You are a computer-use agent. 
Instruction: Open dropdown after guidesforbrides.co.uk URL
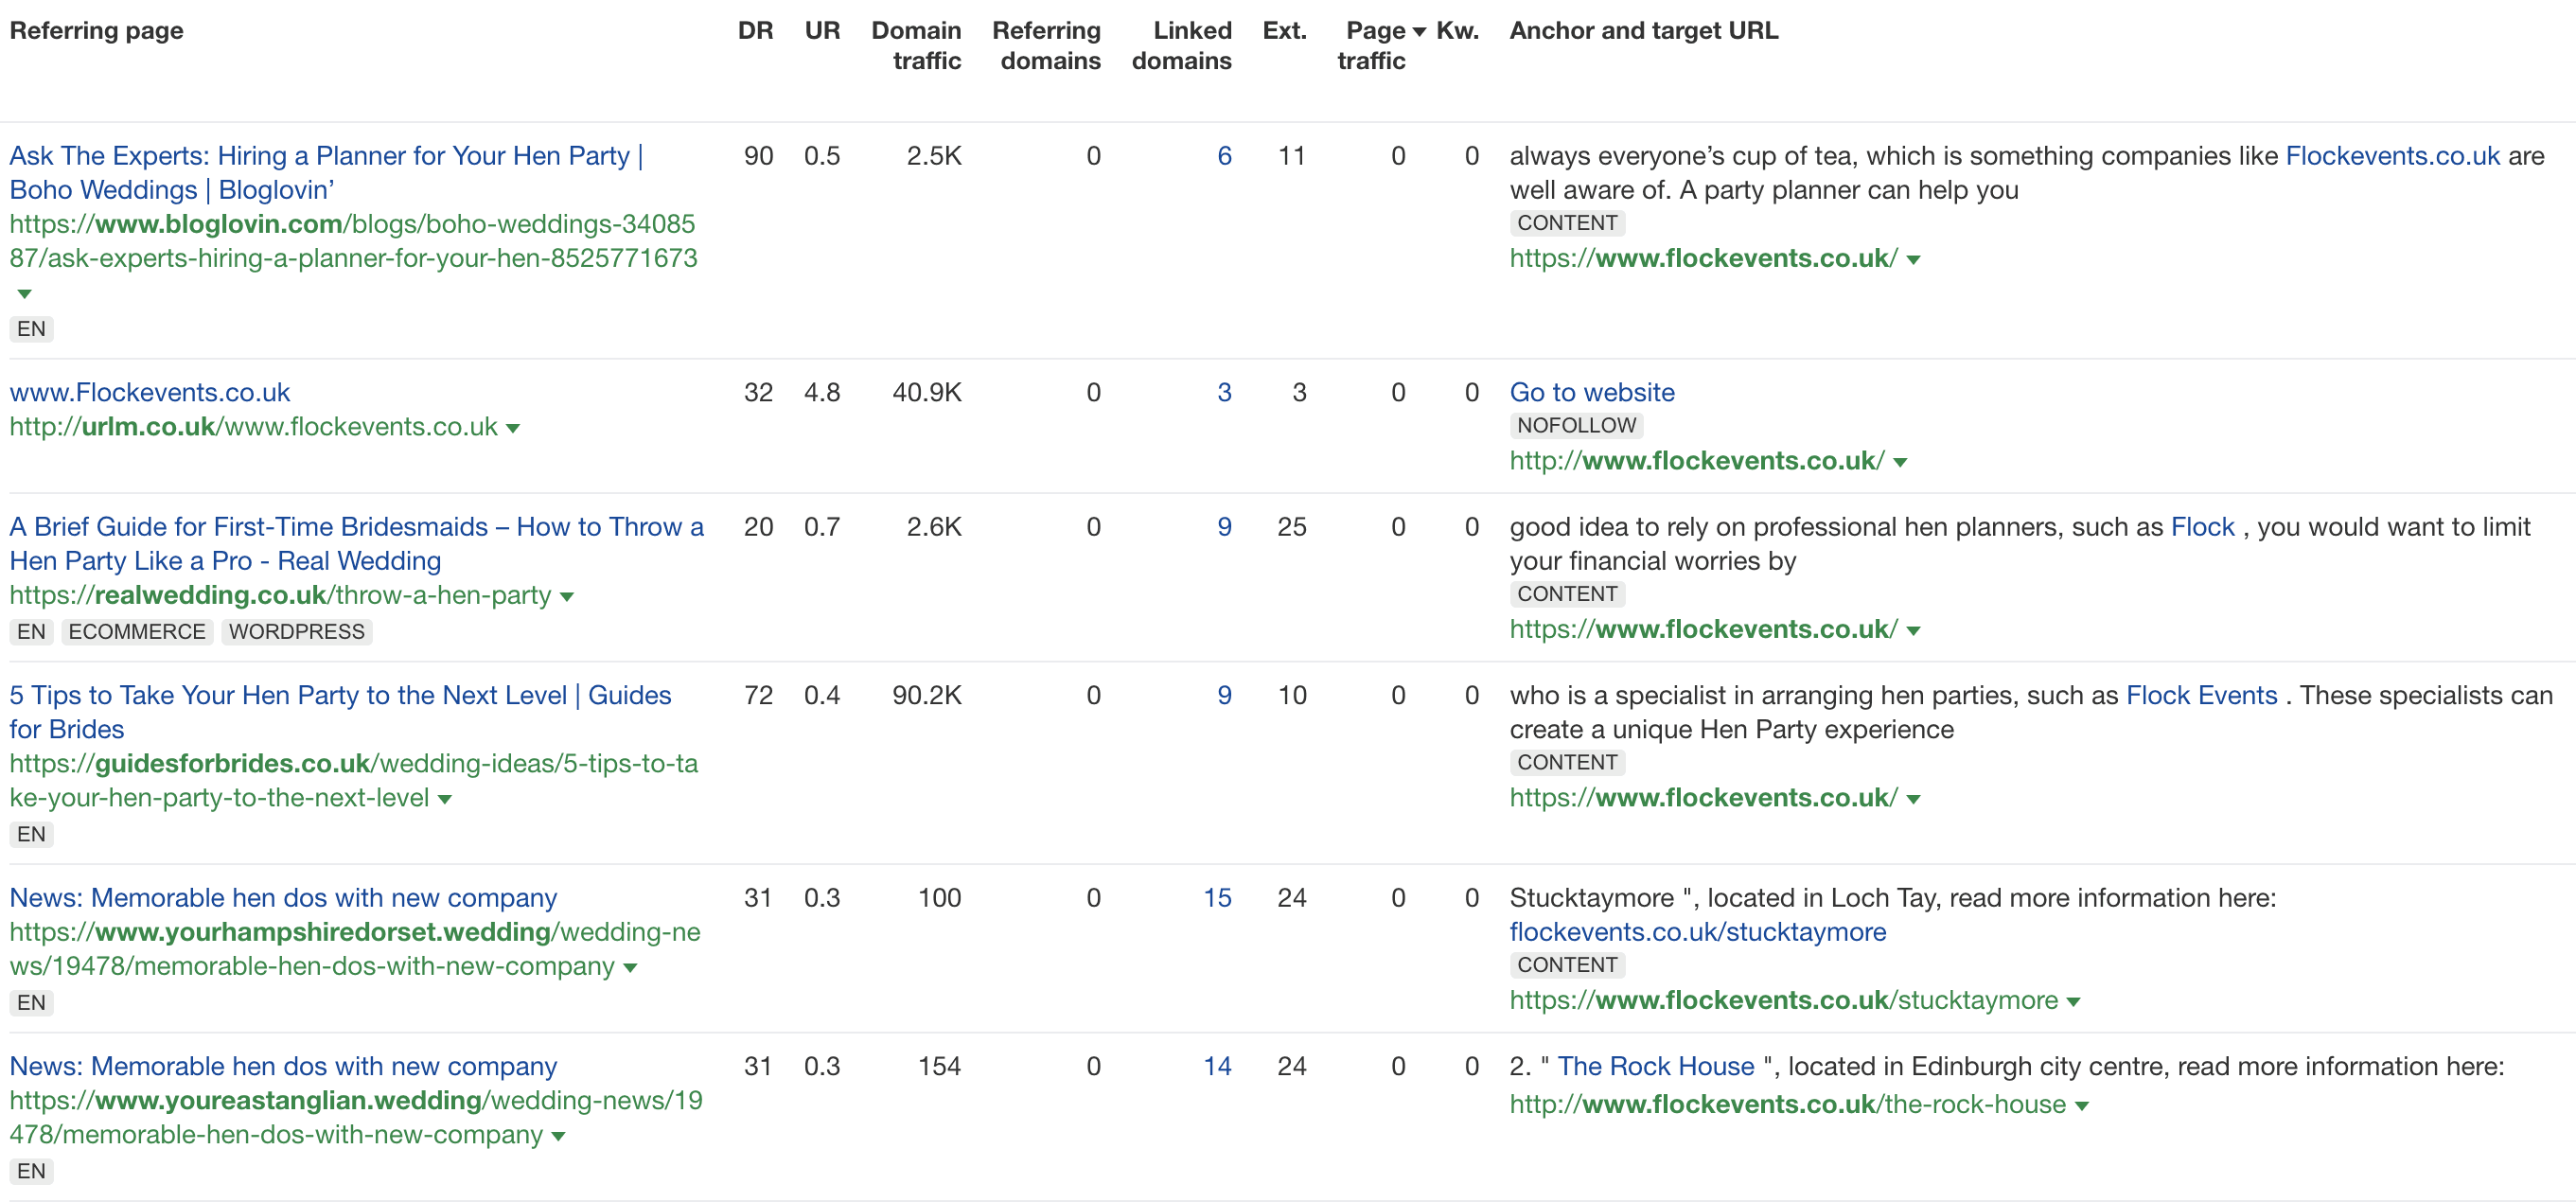(x=445, y=799)
